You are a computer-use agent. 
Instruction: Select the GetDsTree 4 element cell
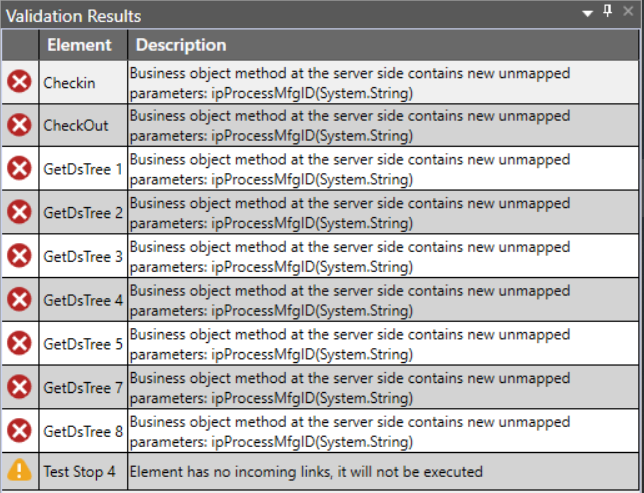click(83, 300)
